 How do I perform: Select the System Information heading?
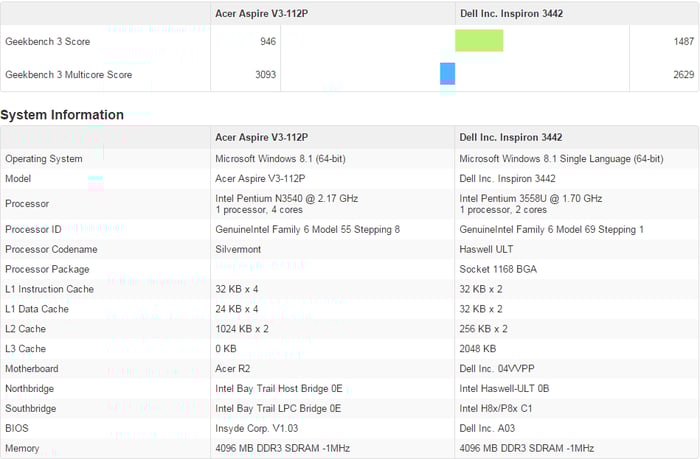62,115
